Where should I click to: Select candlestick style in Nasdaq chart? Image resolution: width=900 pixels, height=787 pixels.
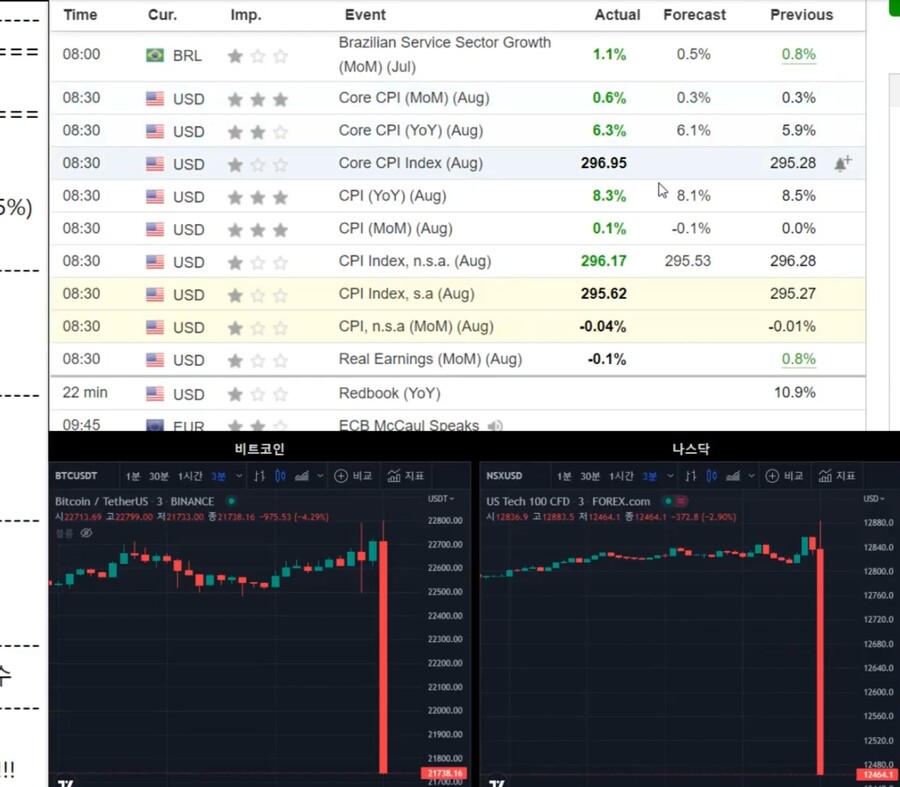point(711,476)
